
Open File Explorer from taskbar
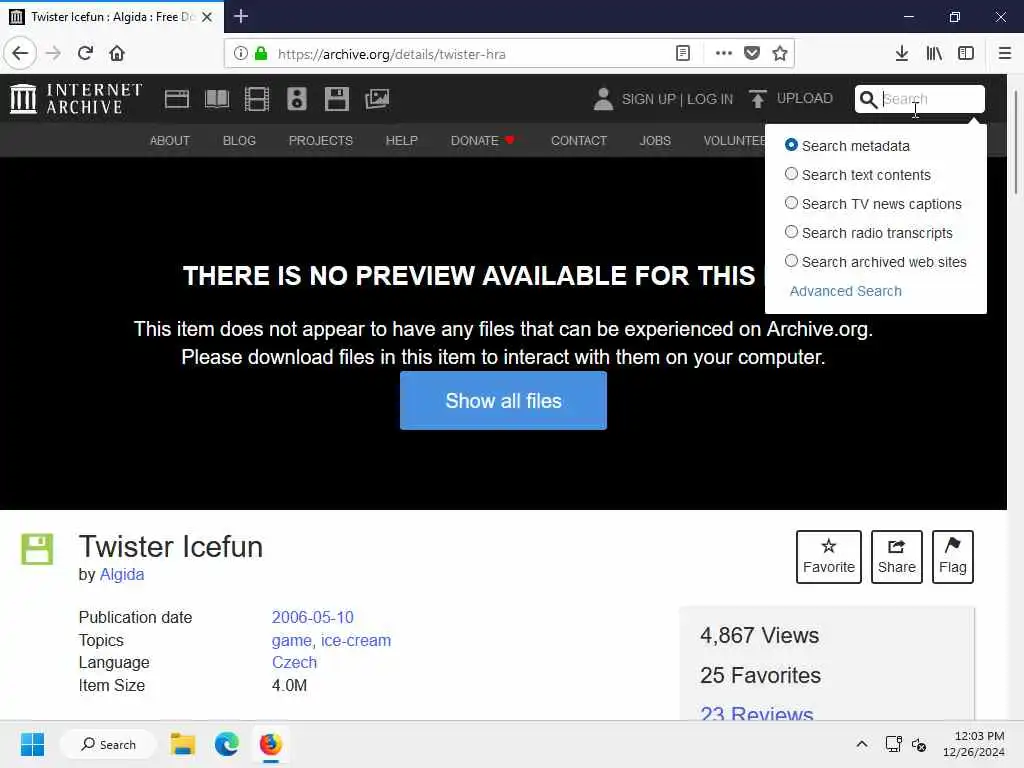(183, 744)
